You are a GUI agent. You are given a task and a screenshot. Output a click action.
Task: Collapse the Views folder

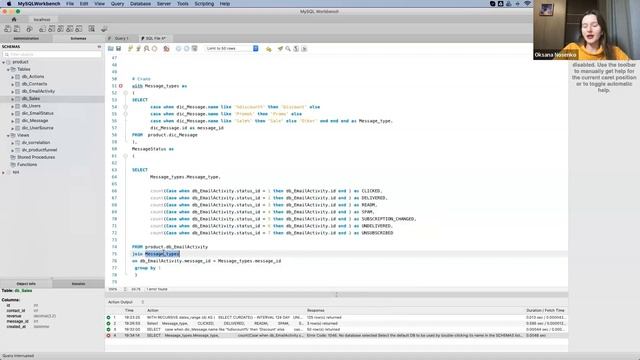pos(8,135)
